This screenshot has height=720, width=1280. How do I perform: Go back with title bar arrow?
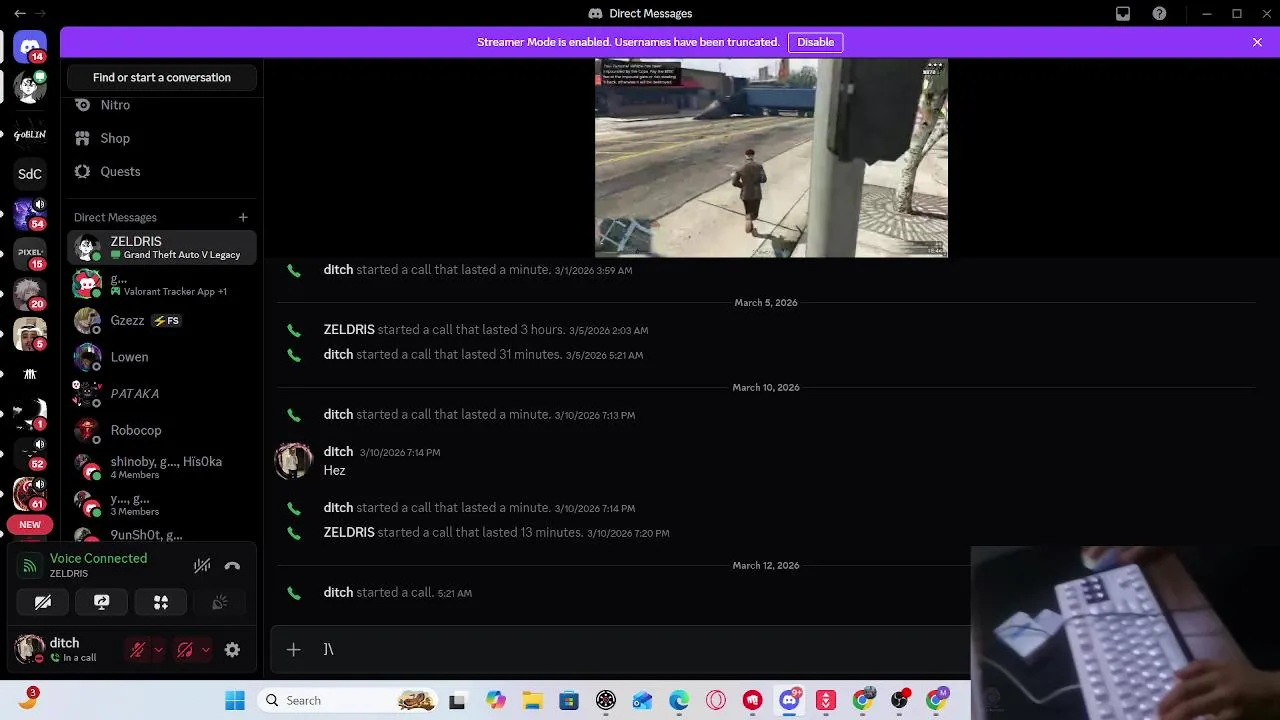(x=19, y=14)
